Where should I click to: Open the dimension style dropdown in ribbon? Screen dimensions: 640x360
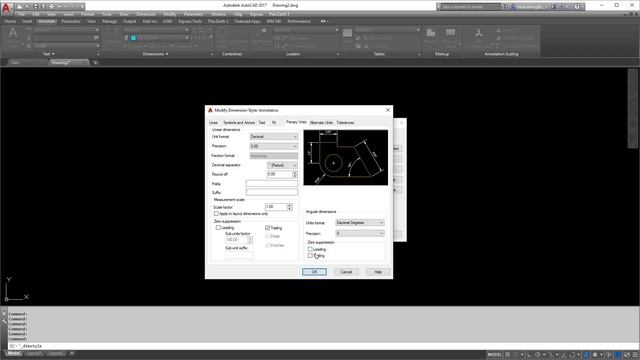(156, 30)
